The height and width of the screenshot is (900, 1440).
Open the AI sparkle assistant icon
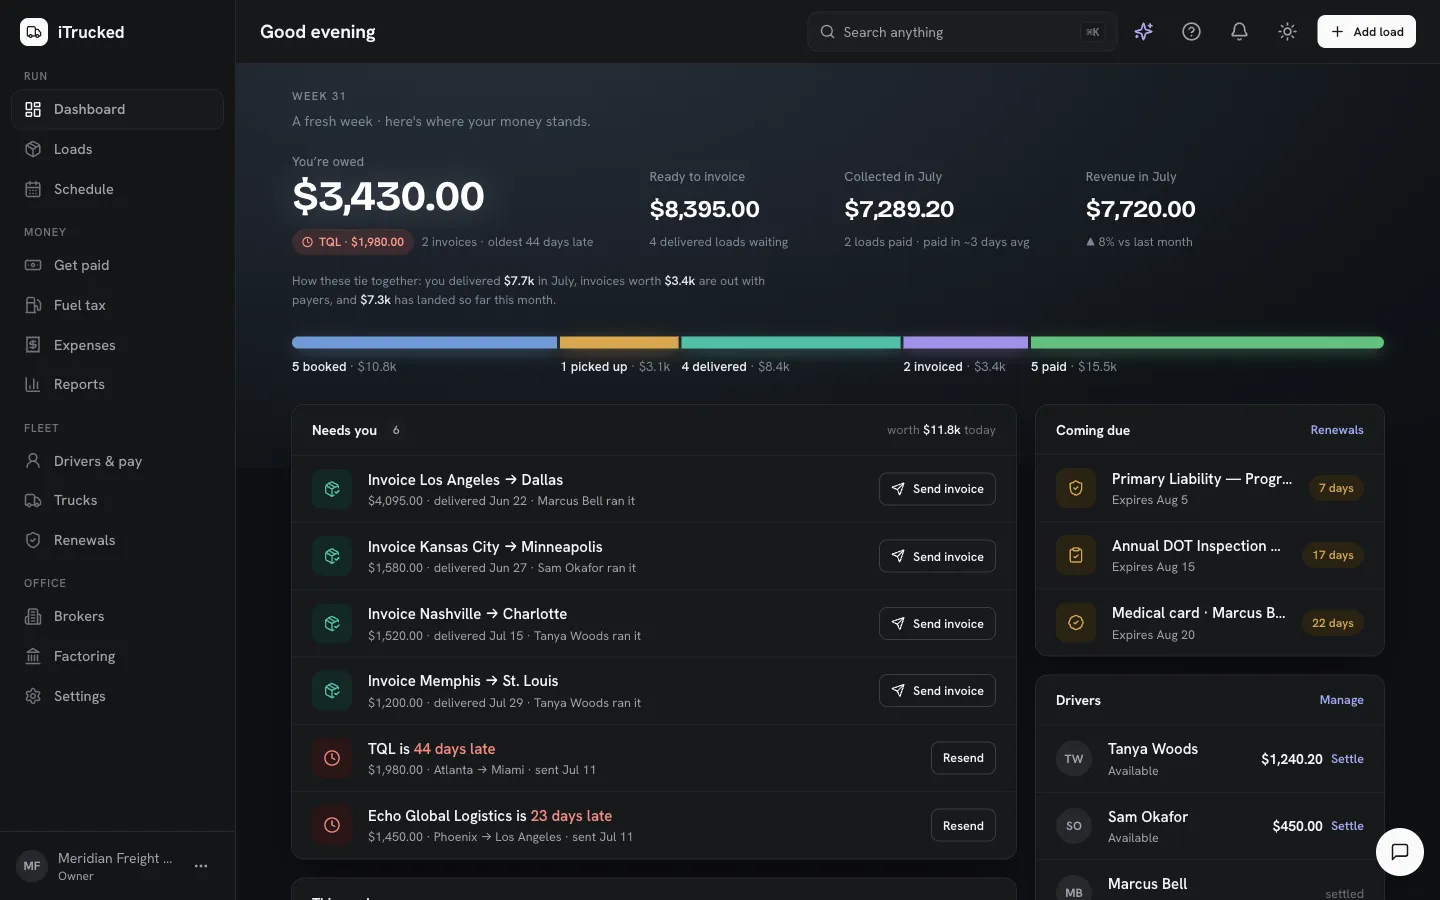[x=1143, y=32]
